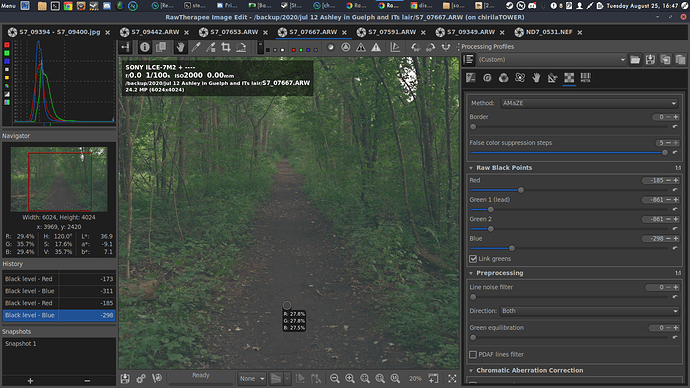Collapse the Raw Black Points section
Viewport: 690px width, 388px height.
(x=471, y=168)
